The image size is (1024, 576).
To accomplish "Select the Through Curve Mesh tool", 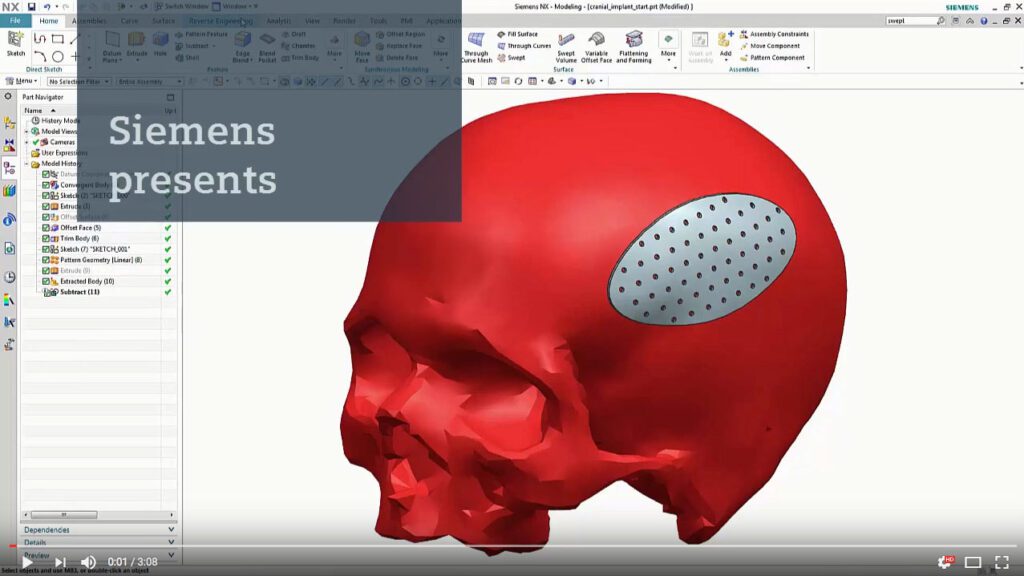I will coord(476,47).
